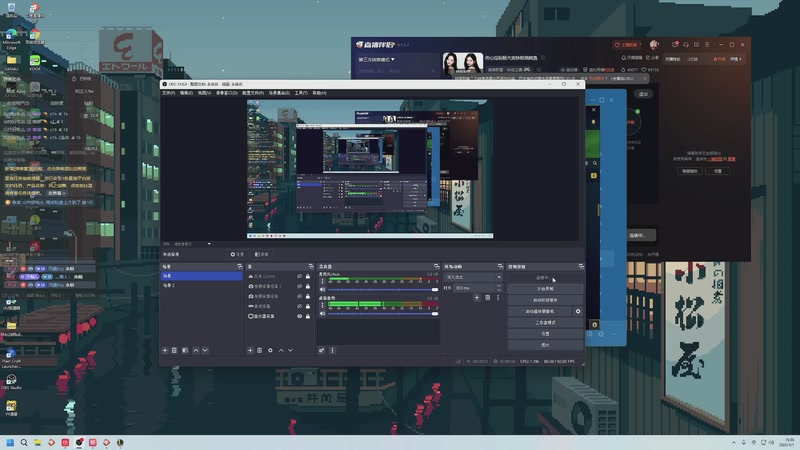Toggle the lock on the 文本 (GDI+) source
This screenshot has width=800, height=450.
(x=308, y=277)
